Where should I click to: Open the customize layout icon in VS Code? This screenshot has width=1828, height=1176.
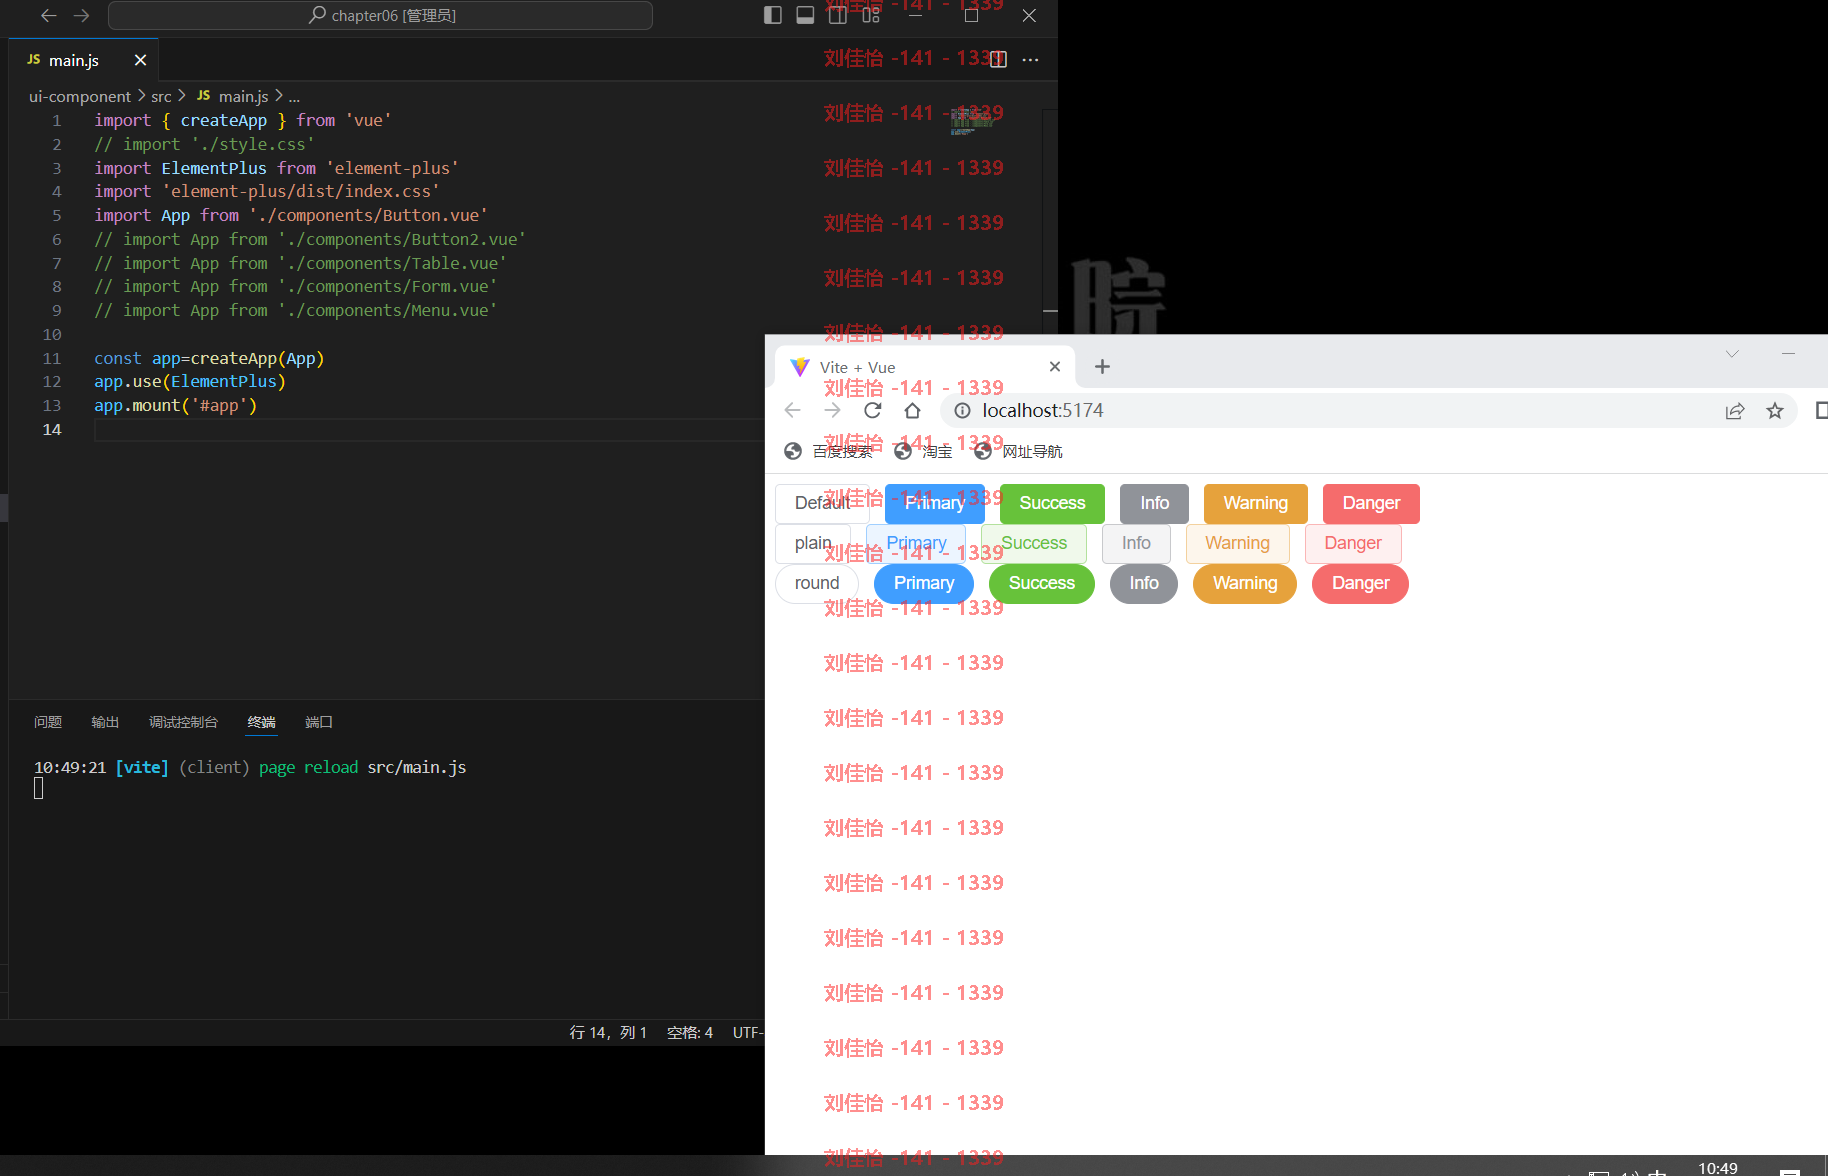pos(871,15)
